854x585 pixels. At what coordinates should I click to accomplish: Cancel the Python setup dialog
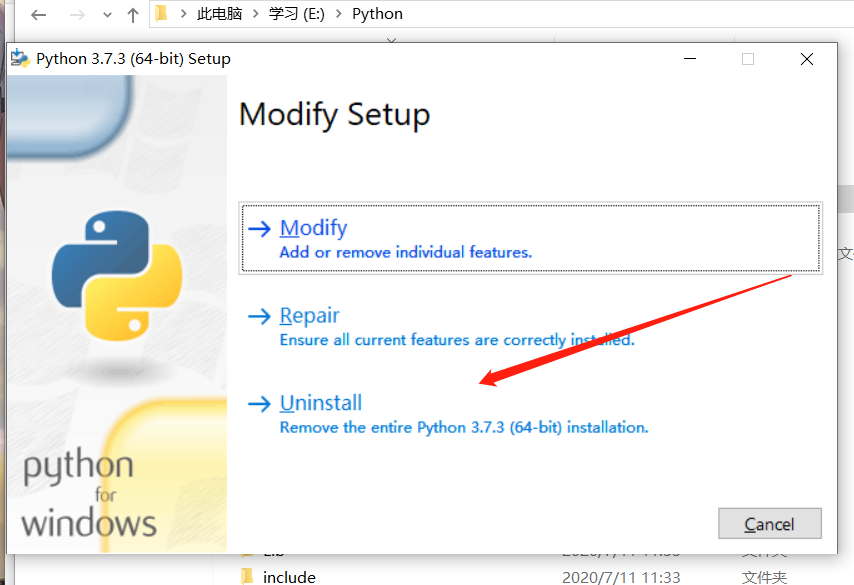pos(769,523)
